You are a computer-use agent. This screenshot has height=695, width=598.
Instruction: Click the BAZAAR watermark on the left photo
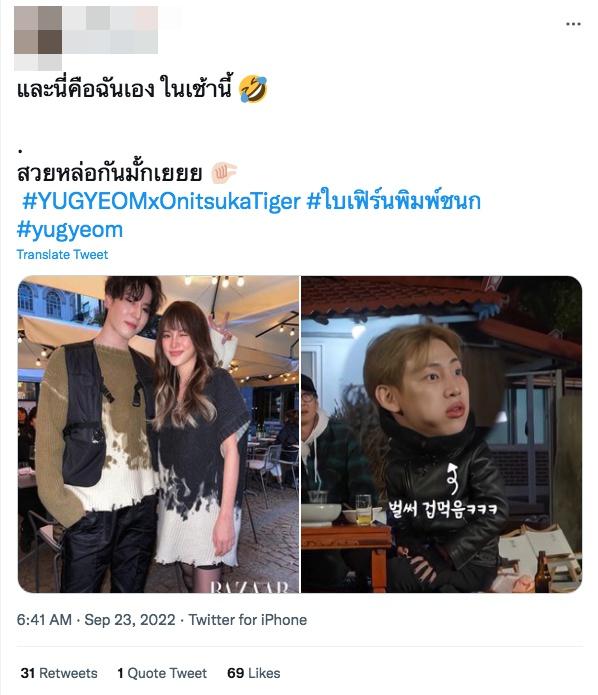pos(249,586)
